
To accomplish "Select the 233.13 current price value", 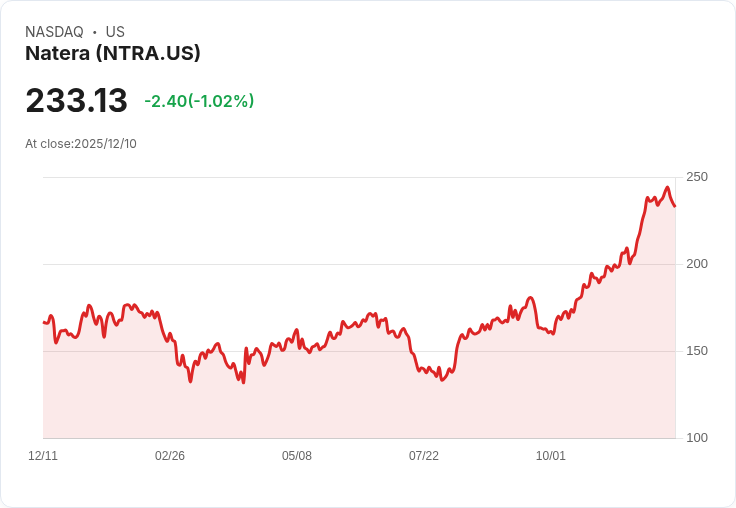I will click(77, 100).
